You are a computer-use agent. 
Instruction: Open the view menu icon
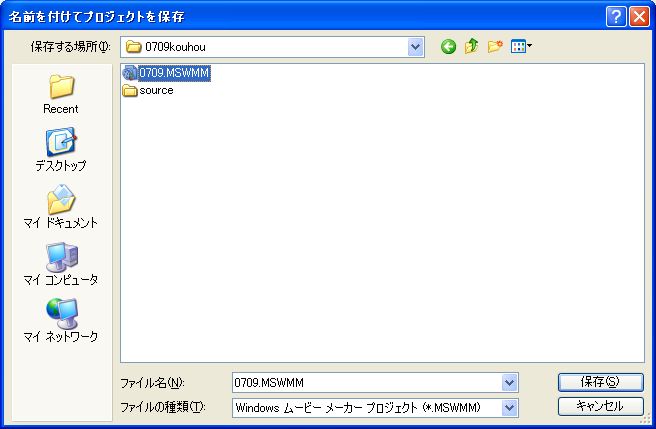tap(520, 46)
